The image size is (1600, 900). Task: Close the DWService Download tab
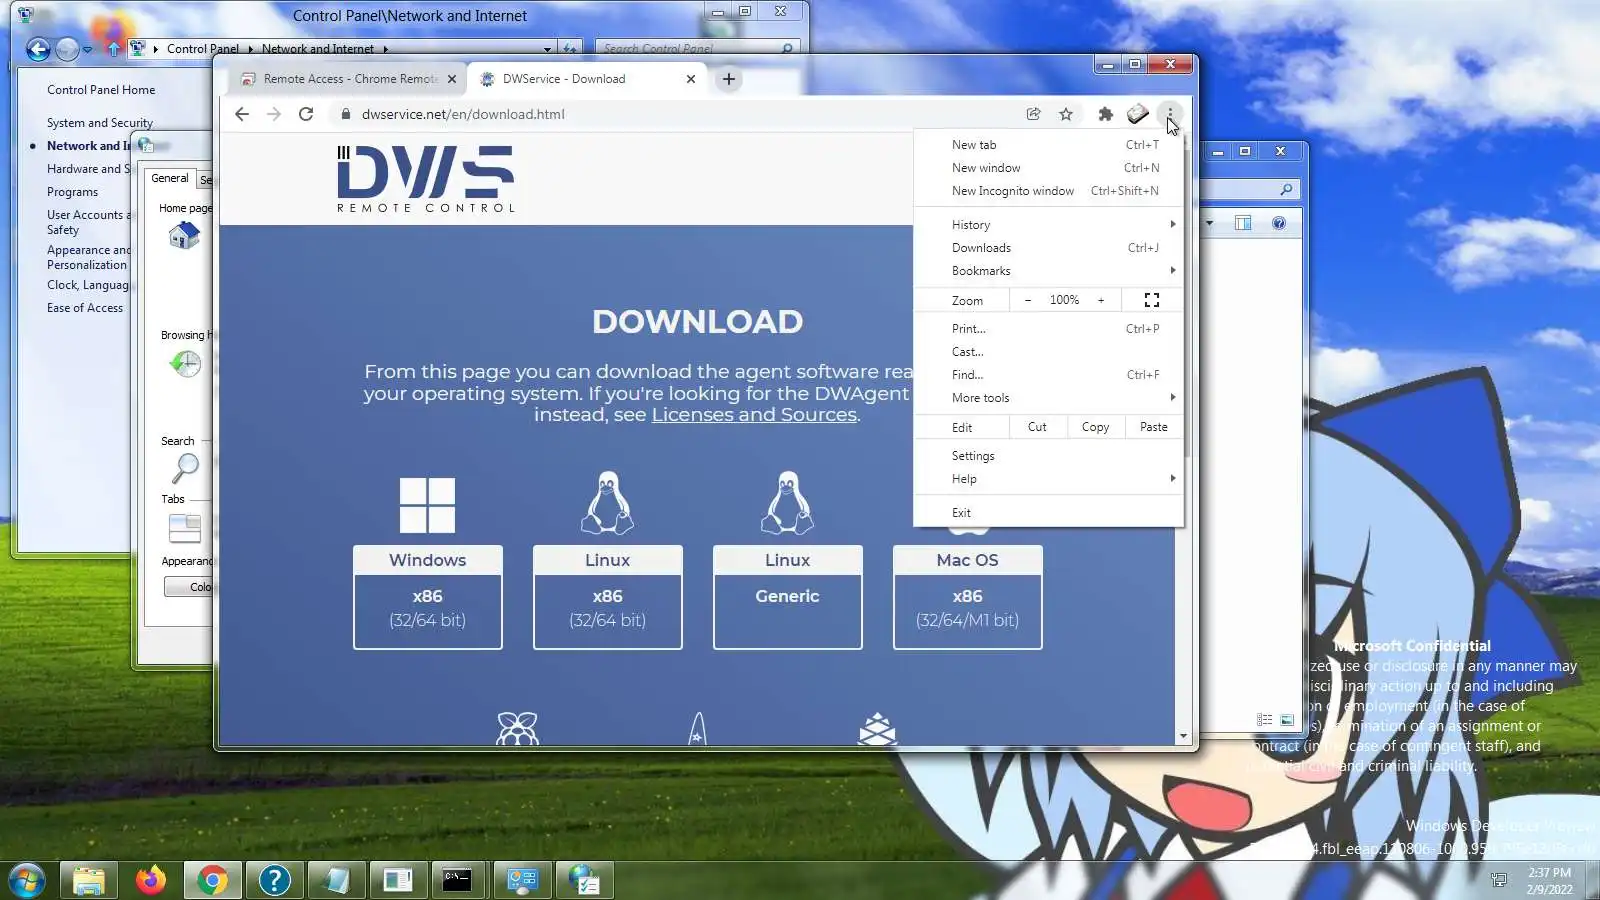pos(691,79)
